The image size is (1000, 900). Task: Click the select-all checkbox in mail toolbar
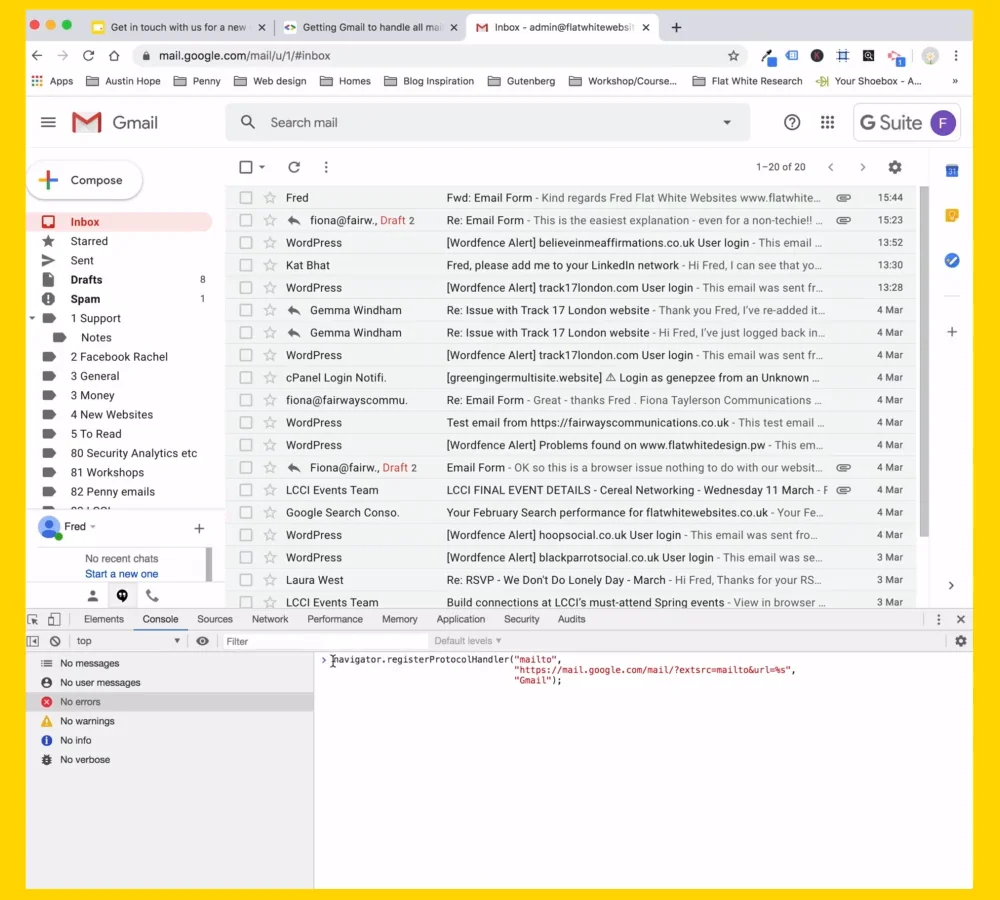[246, 167]
